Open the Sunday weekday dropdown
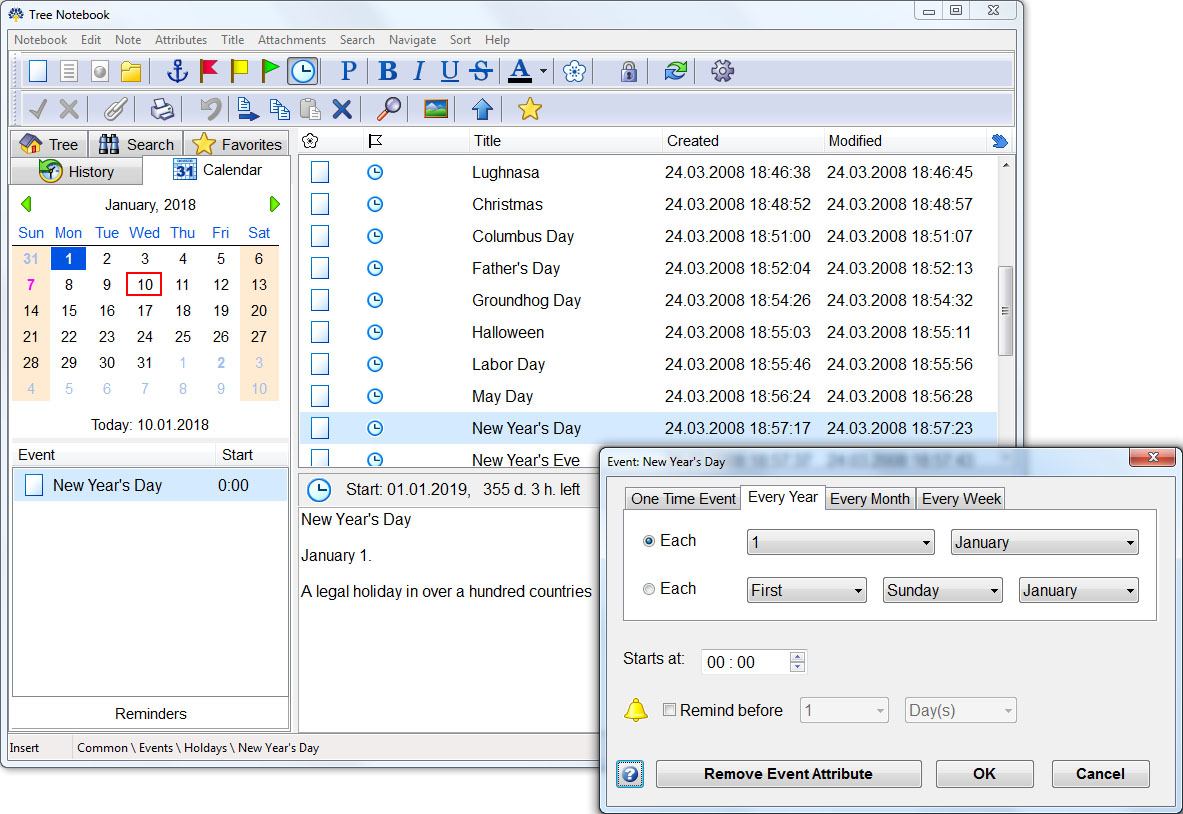1183x814 pixels. click(942, 591)
